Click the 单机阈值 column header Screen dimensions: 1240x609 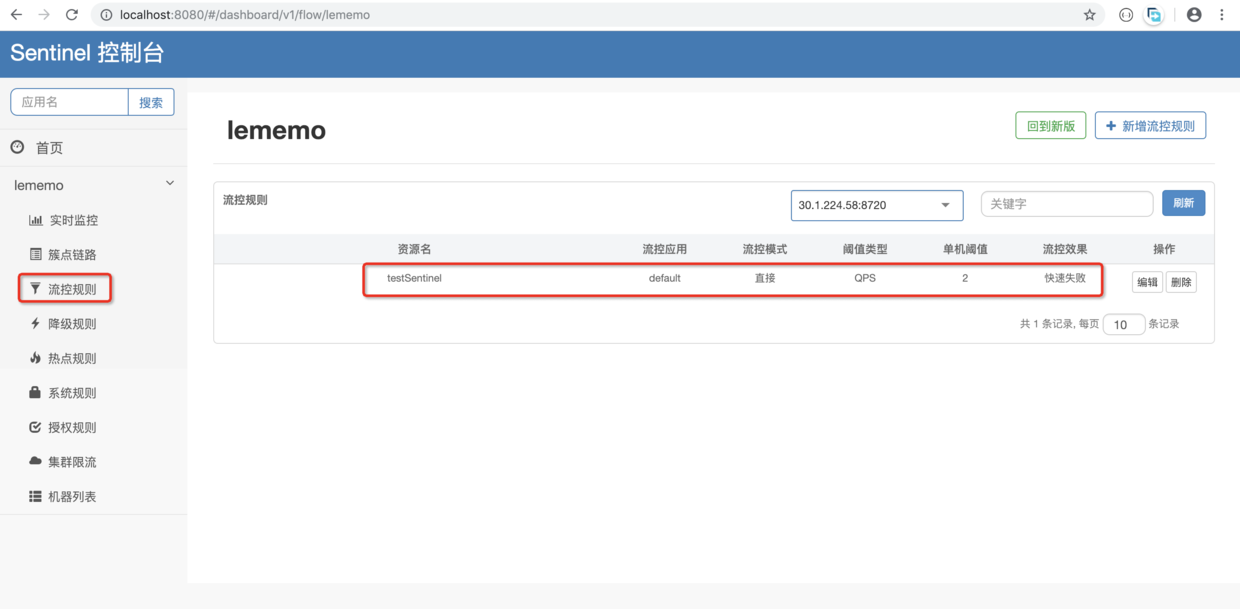(965, 249)
